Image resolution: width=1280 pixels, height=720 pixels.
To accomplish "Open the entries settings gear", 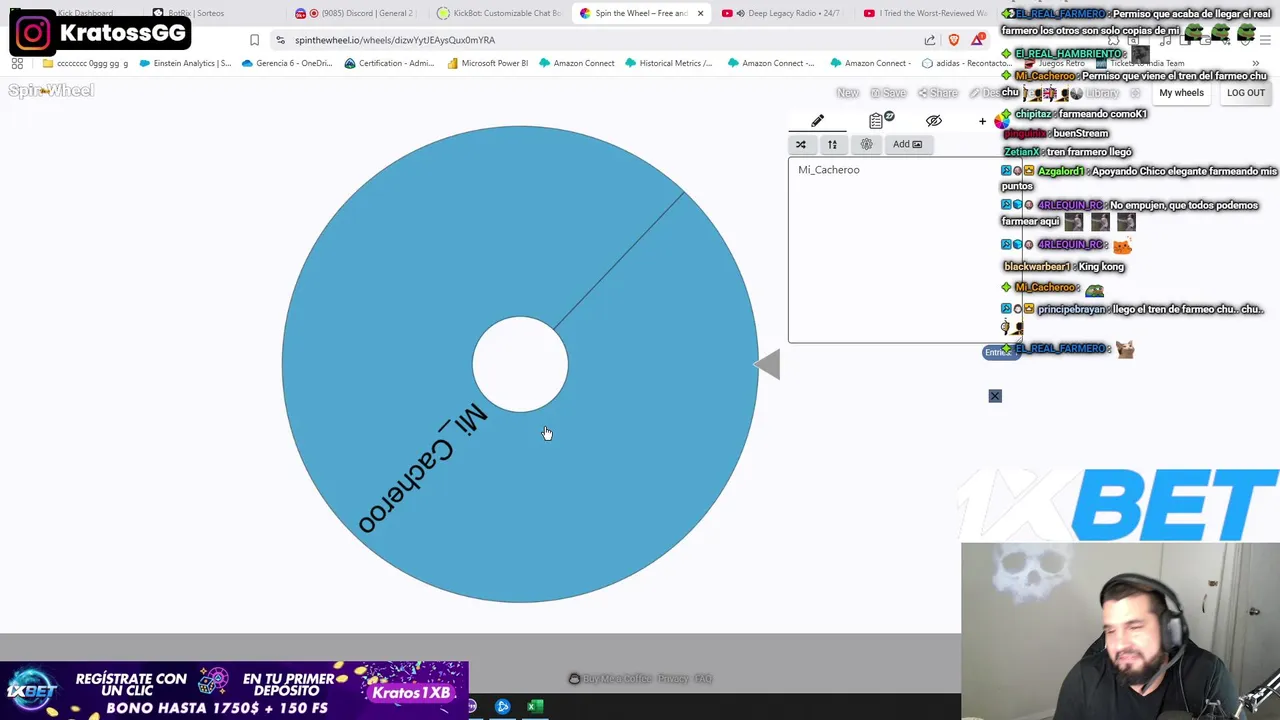I will tap(867, 144).
